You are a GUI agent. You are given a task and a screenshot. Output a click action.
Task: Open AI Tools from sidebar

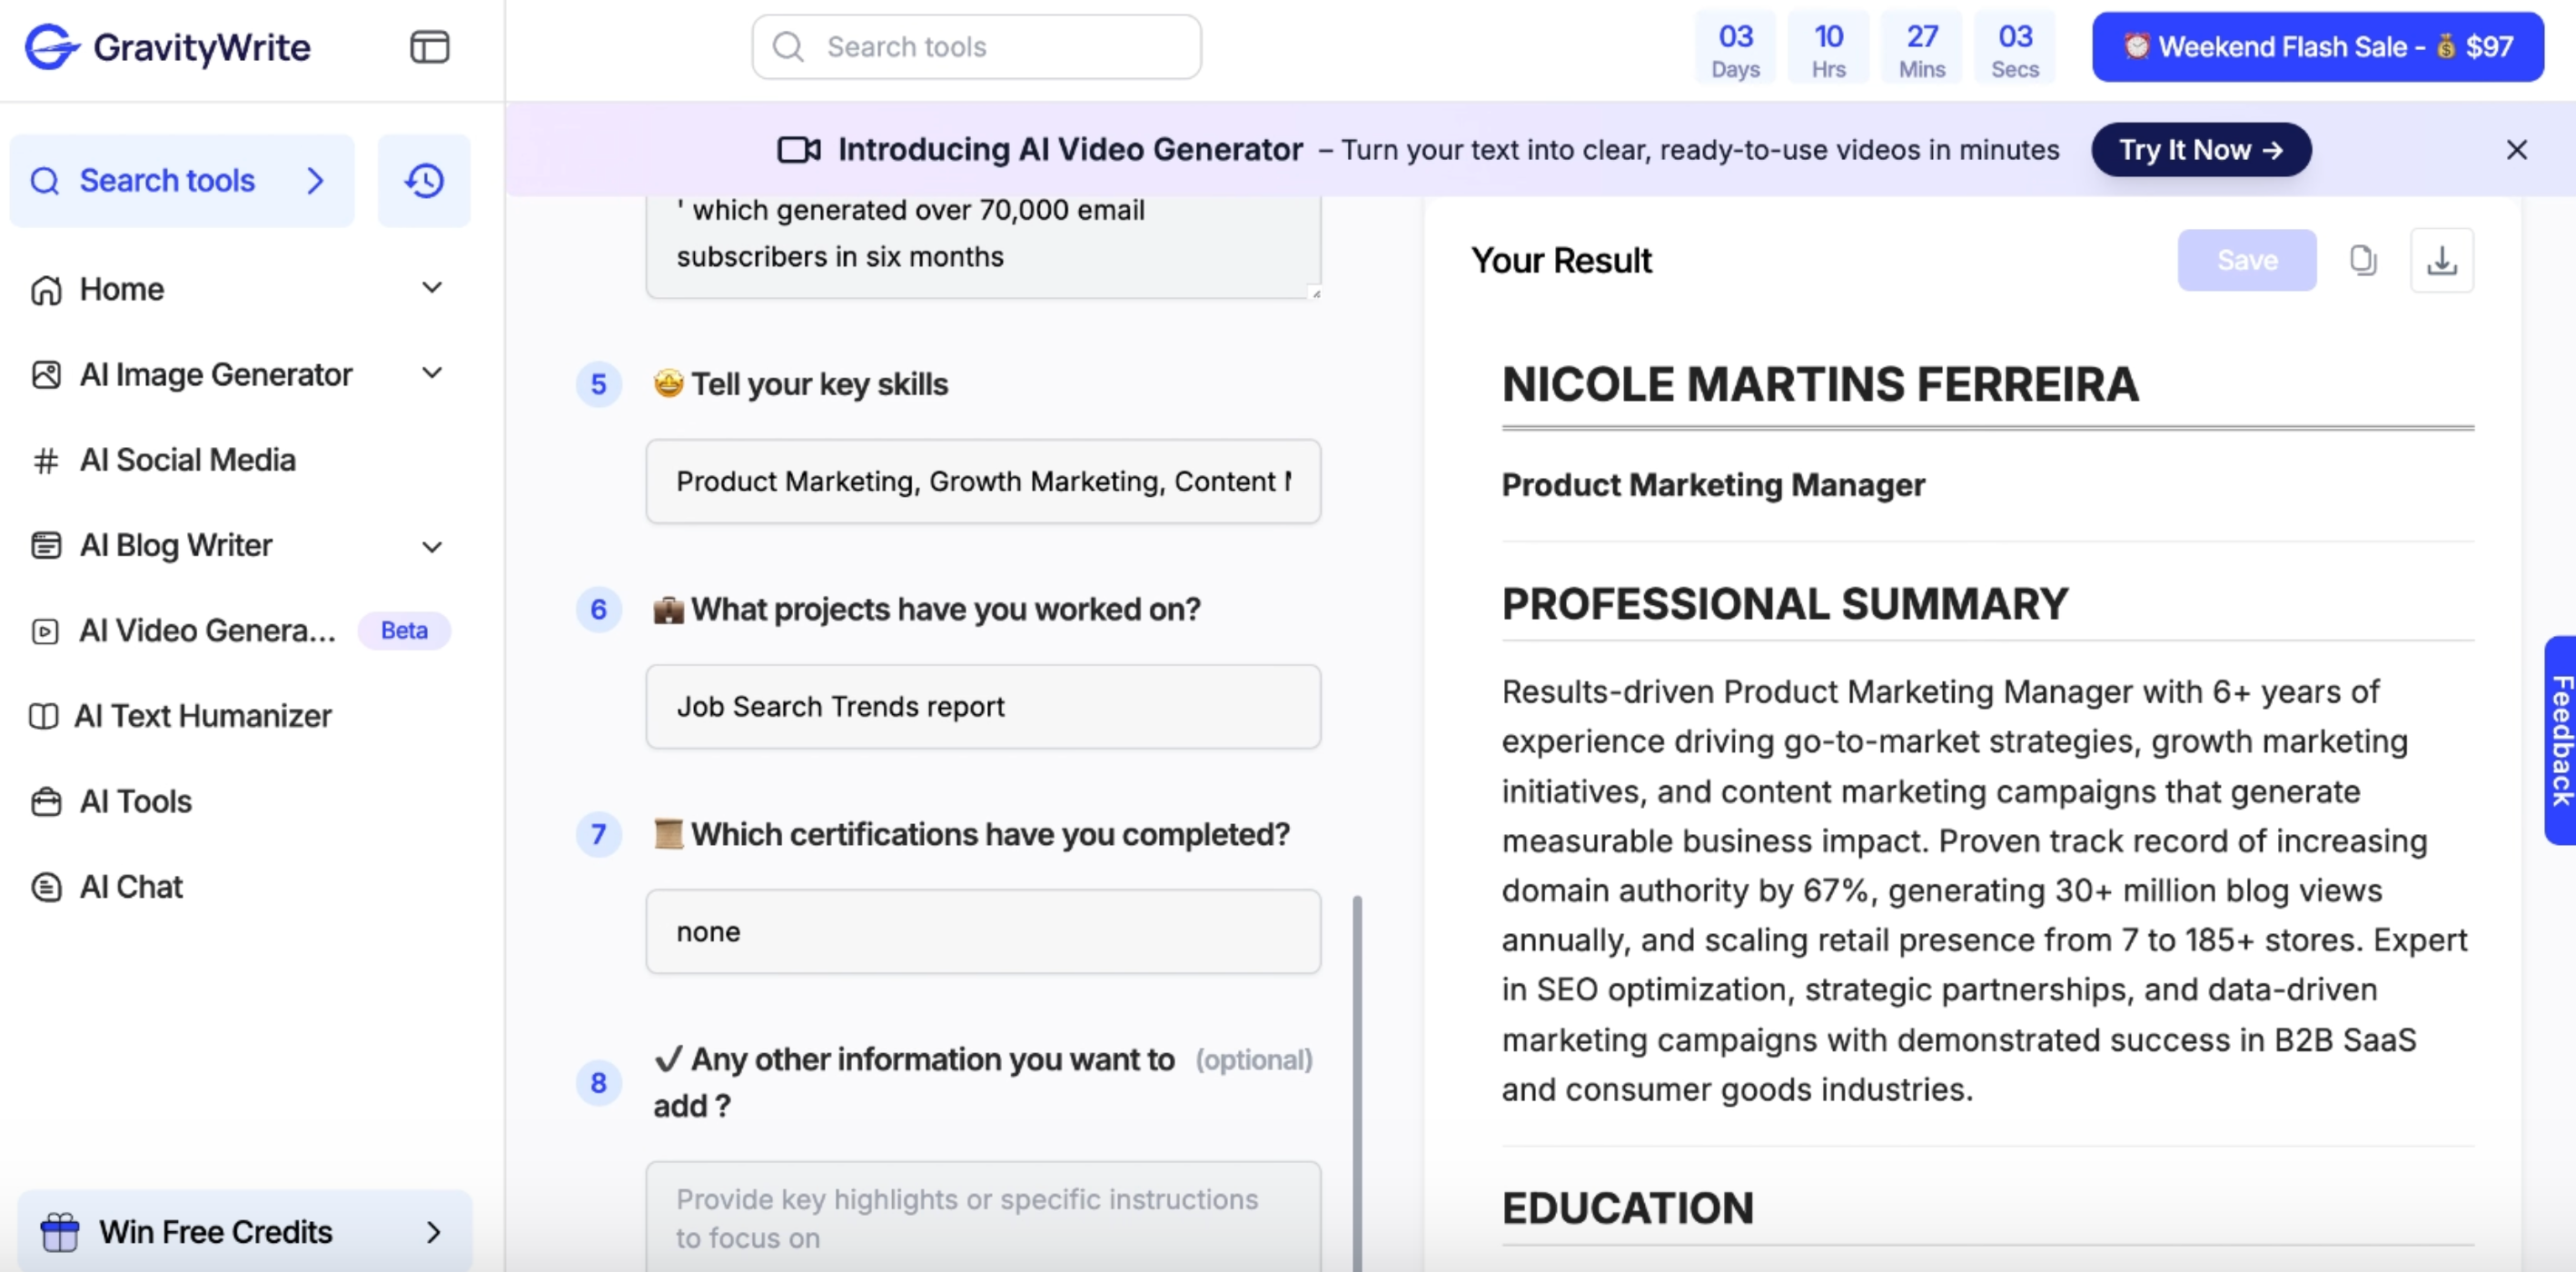pyautogui.click(x=135, y=801)
